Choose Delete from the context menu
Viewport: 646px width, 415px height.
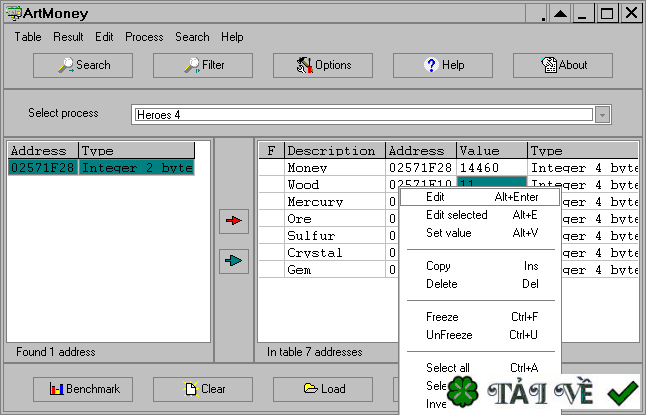click(x=480, y=284)
